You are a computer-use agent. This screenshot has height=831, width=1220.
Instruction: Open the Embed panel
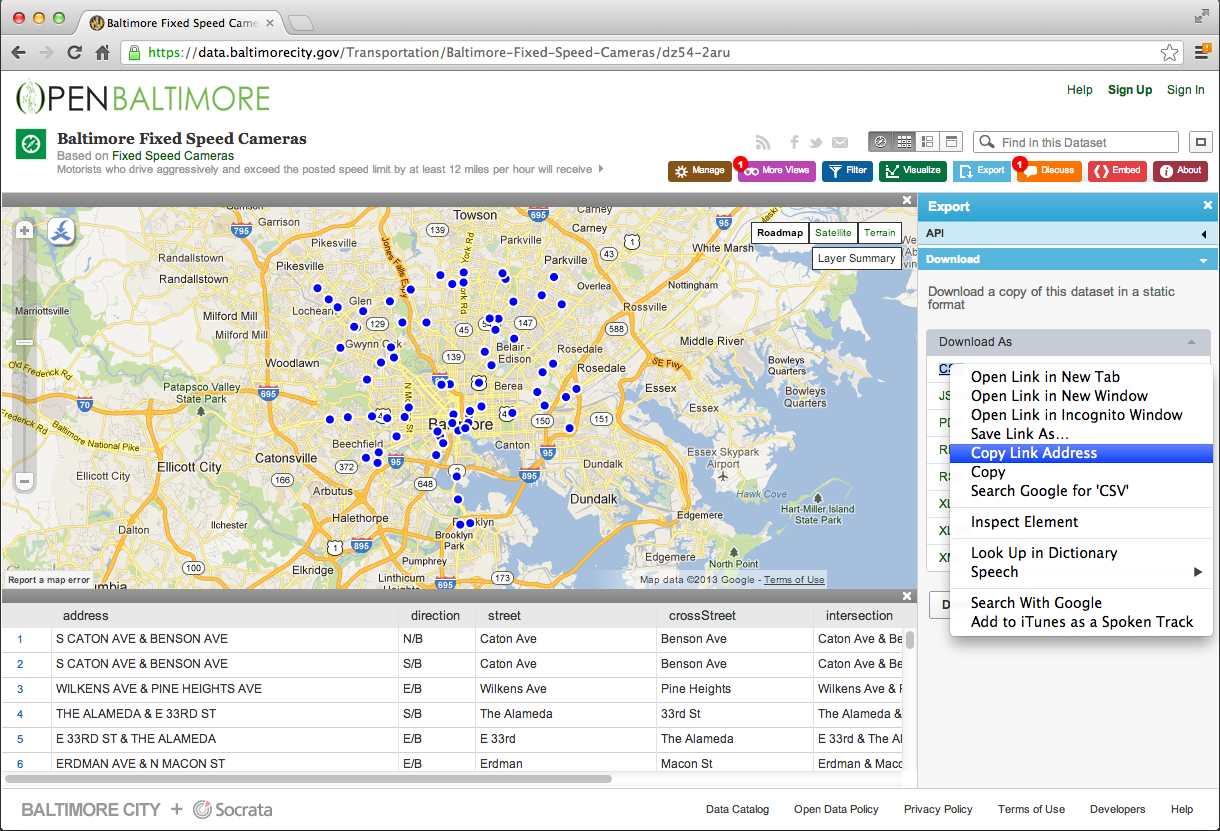tap(1118, 171)
